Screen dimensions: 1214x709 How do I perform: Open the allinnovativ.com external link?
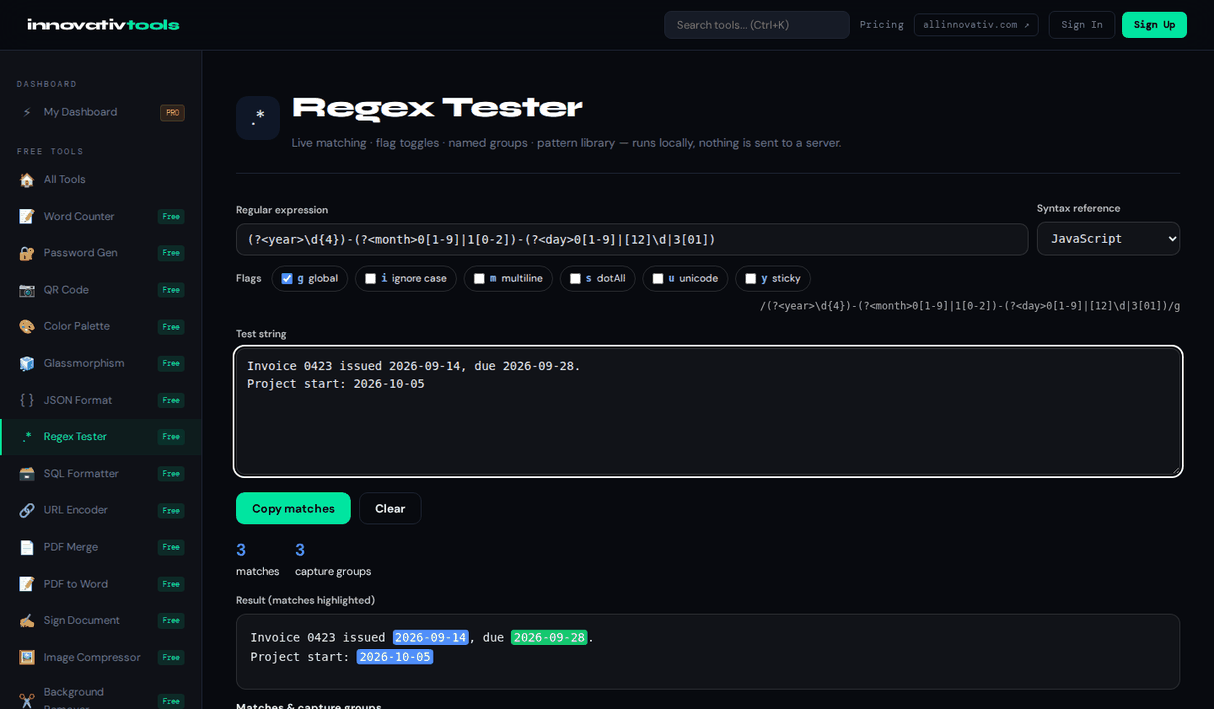[x=976, y=25]
